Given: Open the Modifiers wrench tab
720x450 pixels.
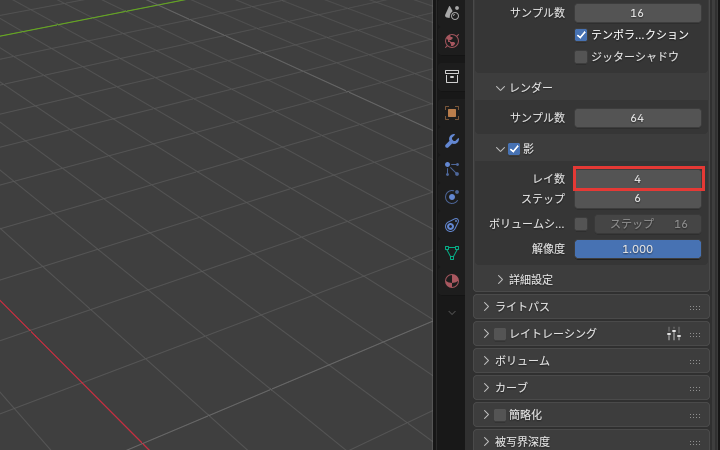Looking at the screenshot, I should tap(452, 141).
